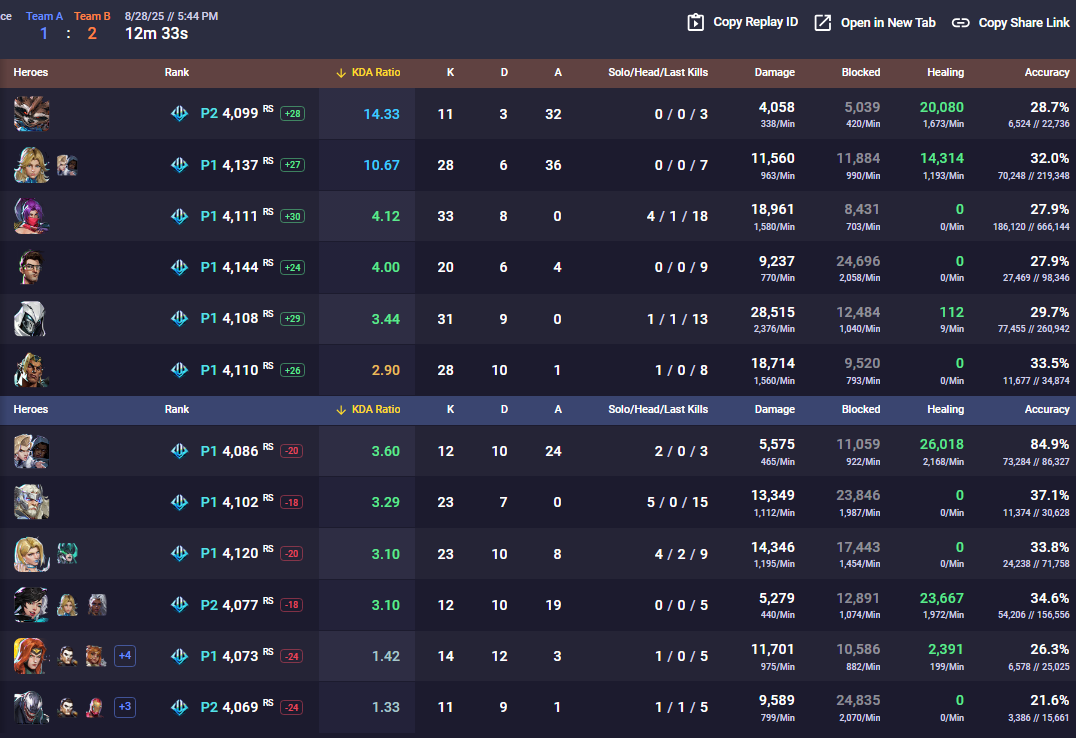Click the +28 rank score change badge
1076x738 pixels.
click(x=292, y=113)
